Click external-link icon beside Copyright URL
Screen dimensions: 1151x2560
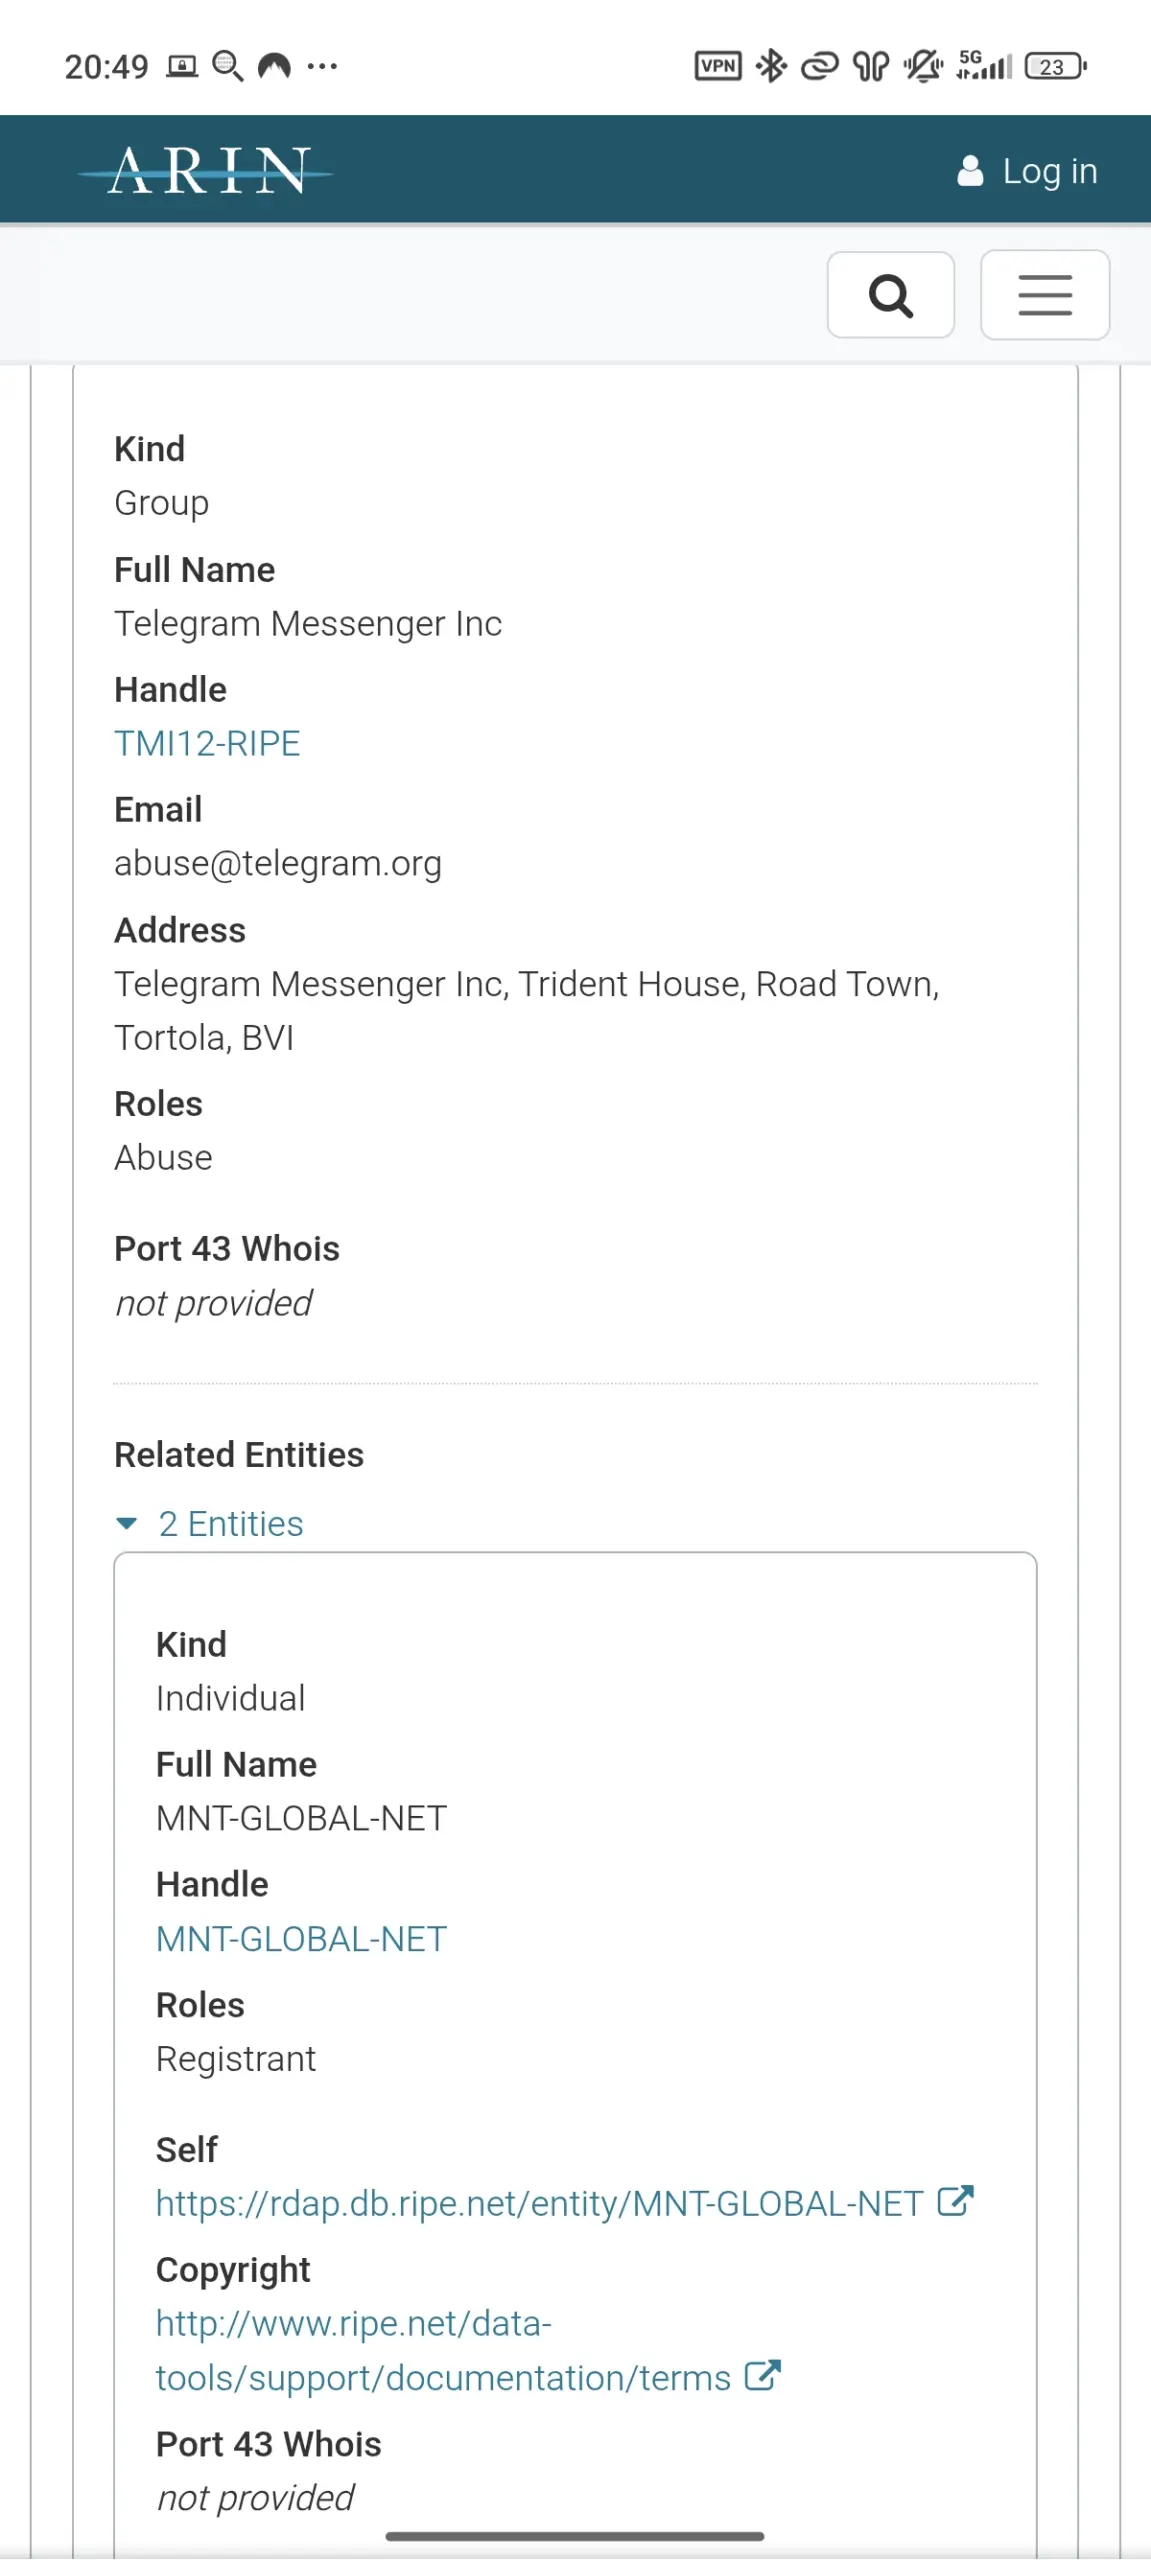(762, 2376)
